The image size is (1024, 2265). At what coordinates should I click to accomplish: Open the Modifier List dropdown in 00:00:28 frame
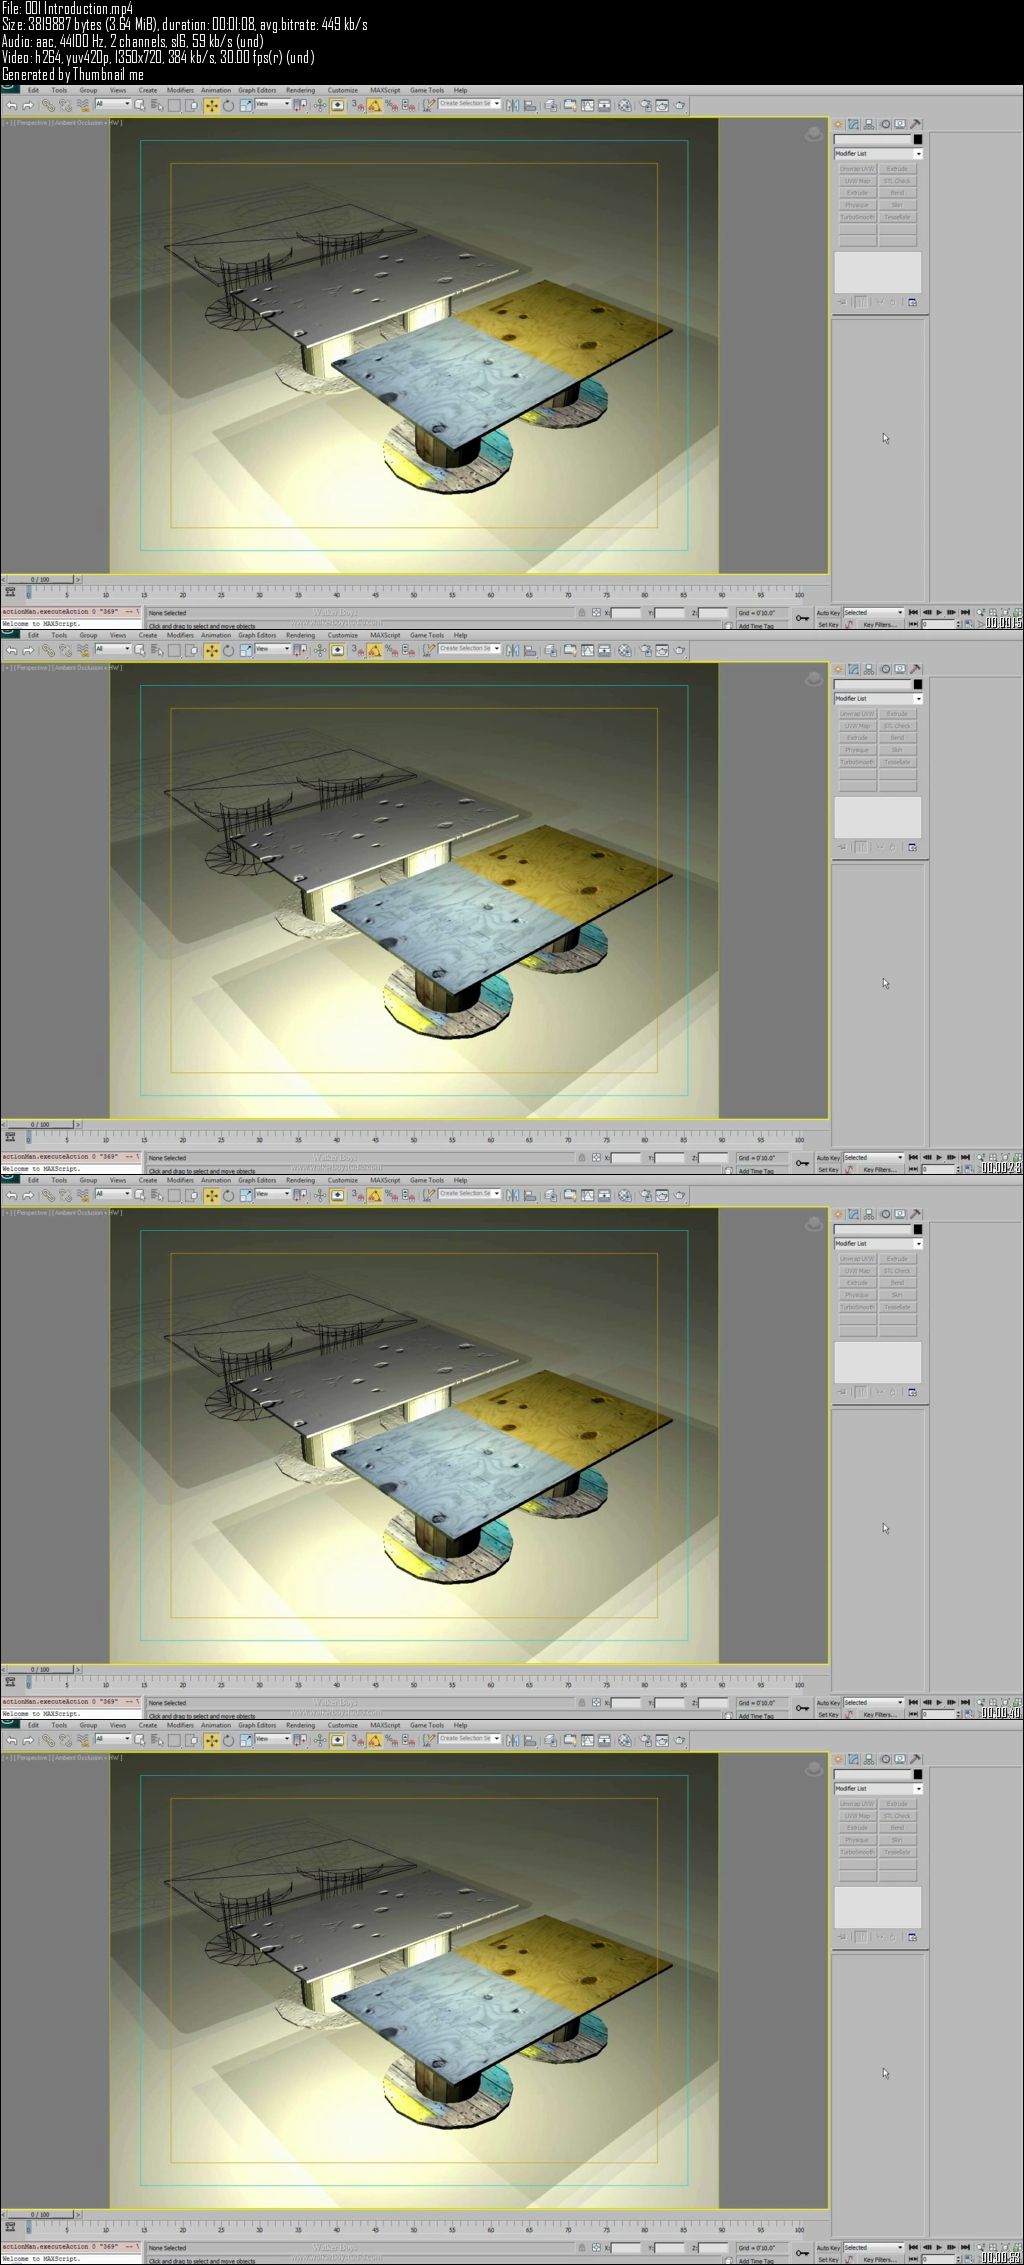(878, 698)
